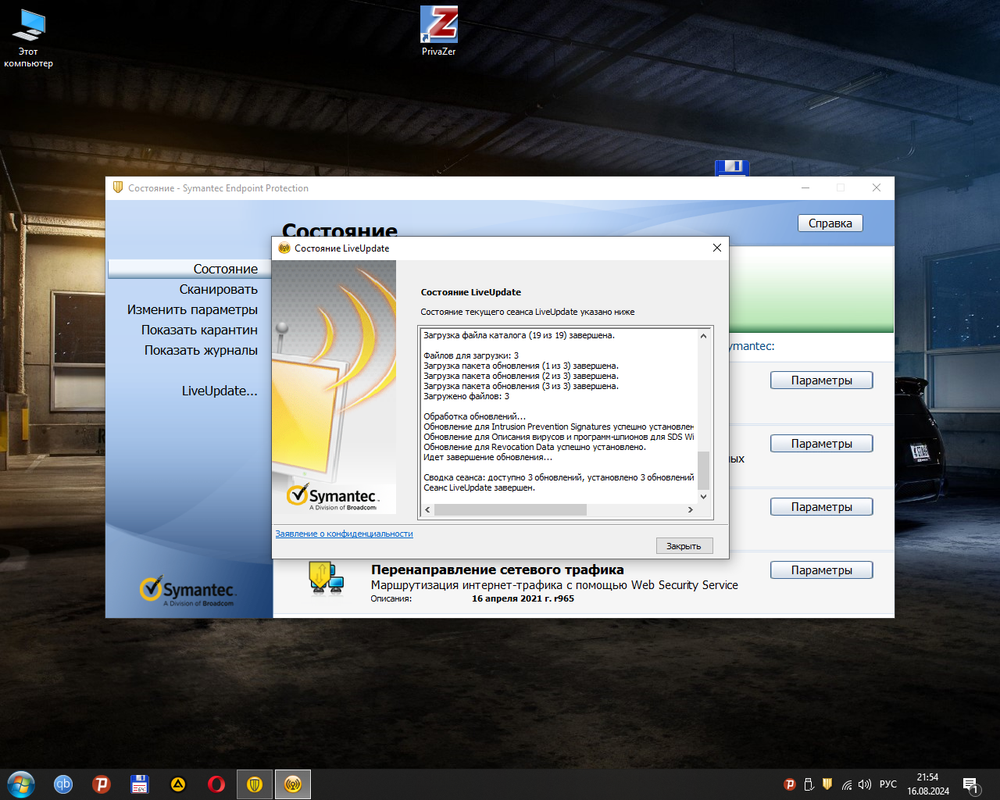The image size is (1000, 800).
Task: Open Изменить параметры in the sidebar
Action: (x=192, y=309)
